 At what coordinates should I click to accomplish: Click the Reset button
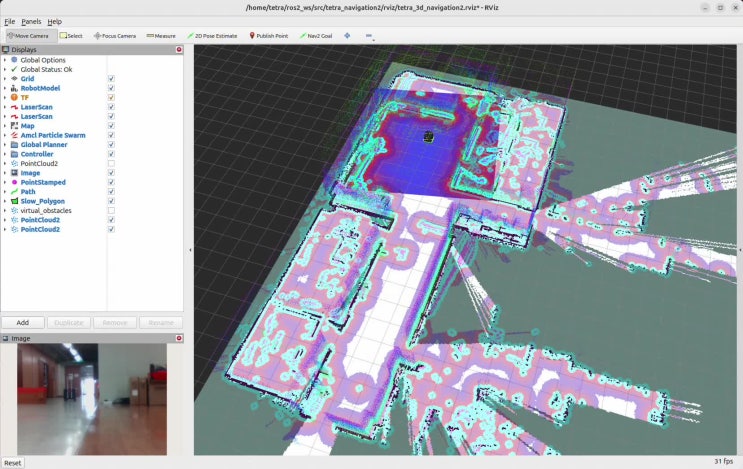12,463
